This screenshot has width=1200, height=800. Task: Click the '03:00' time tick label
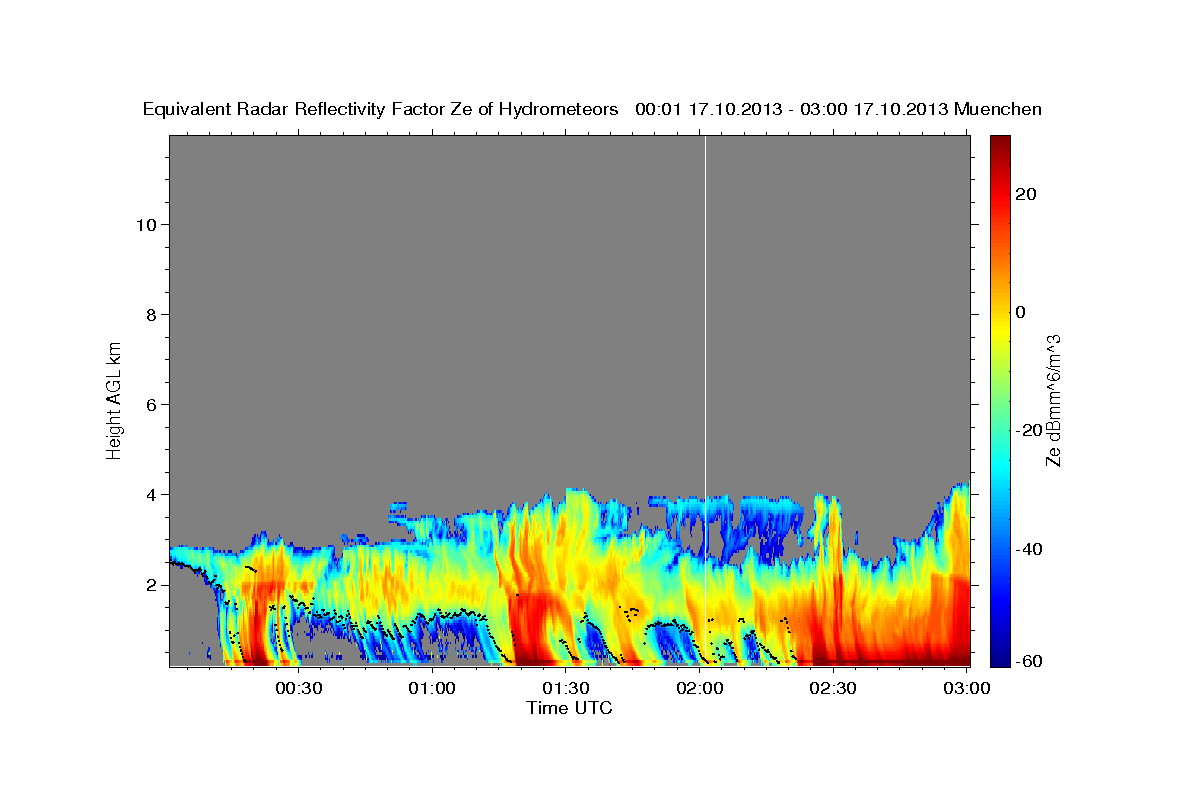click(x=966, y=689)
